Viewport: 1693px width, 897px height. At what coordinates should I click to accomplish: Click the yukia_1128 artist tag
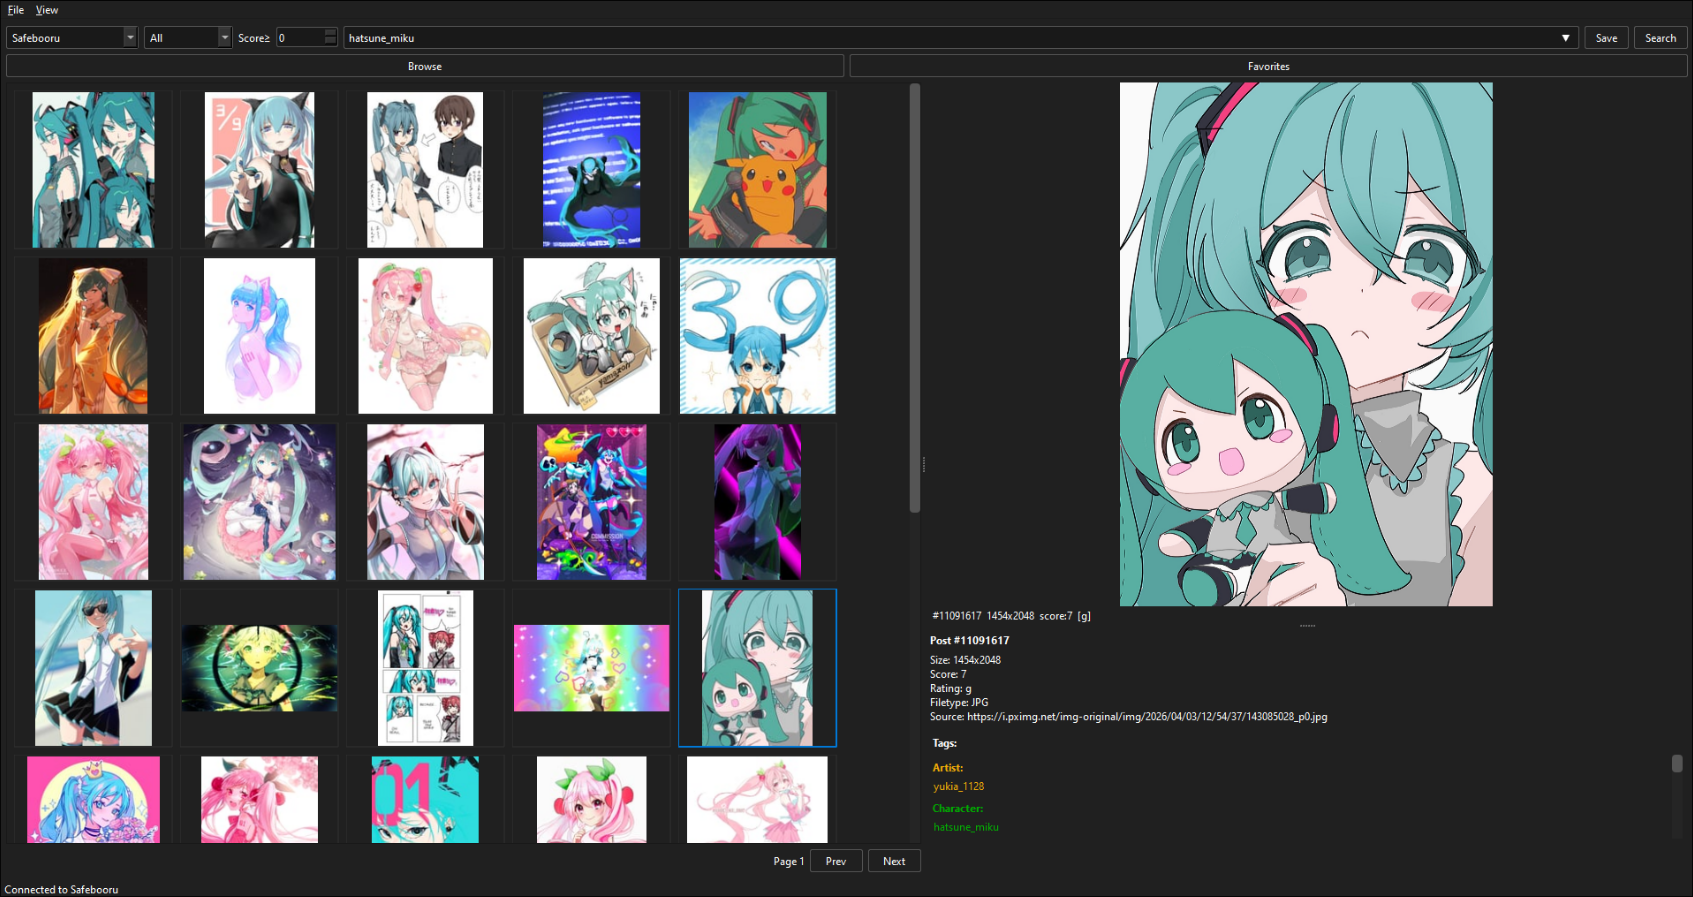pyautogui.click(x=958, y=786)
